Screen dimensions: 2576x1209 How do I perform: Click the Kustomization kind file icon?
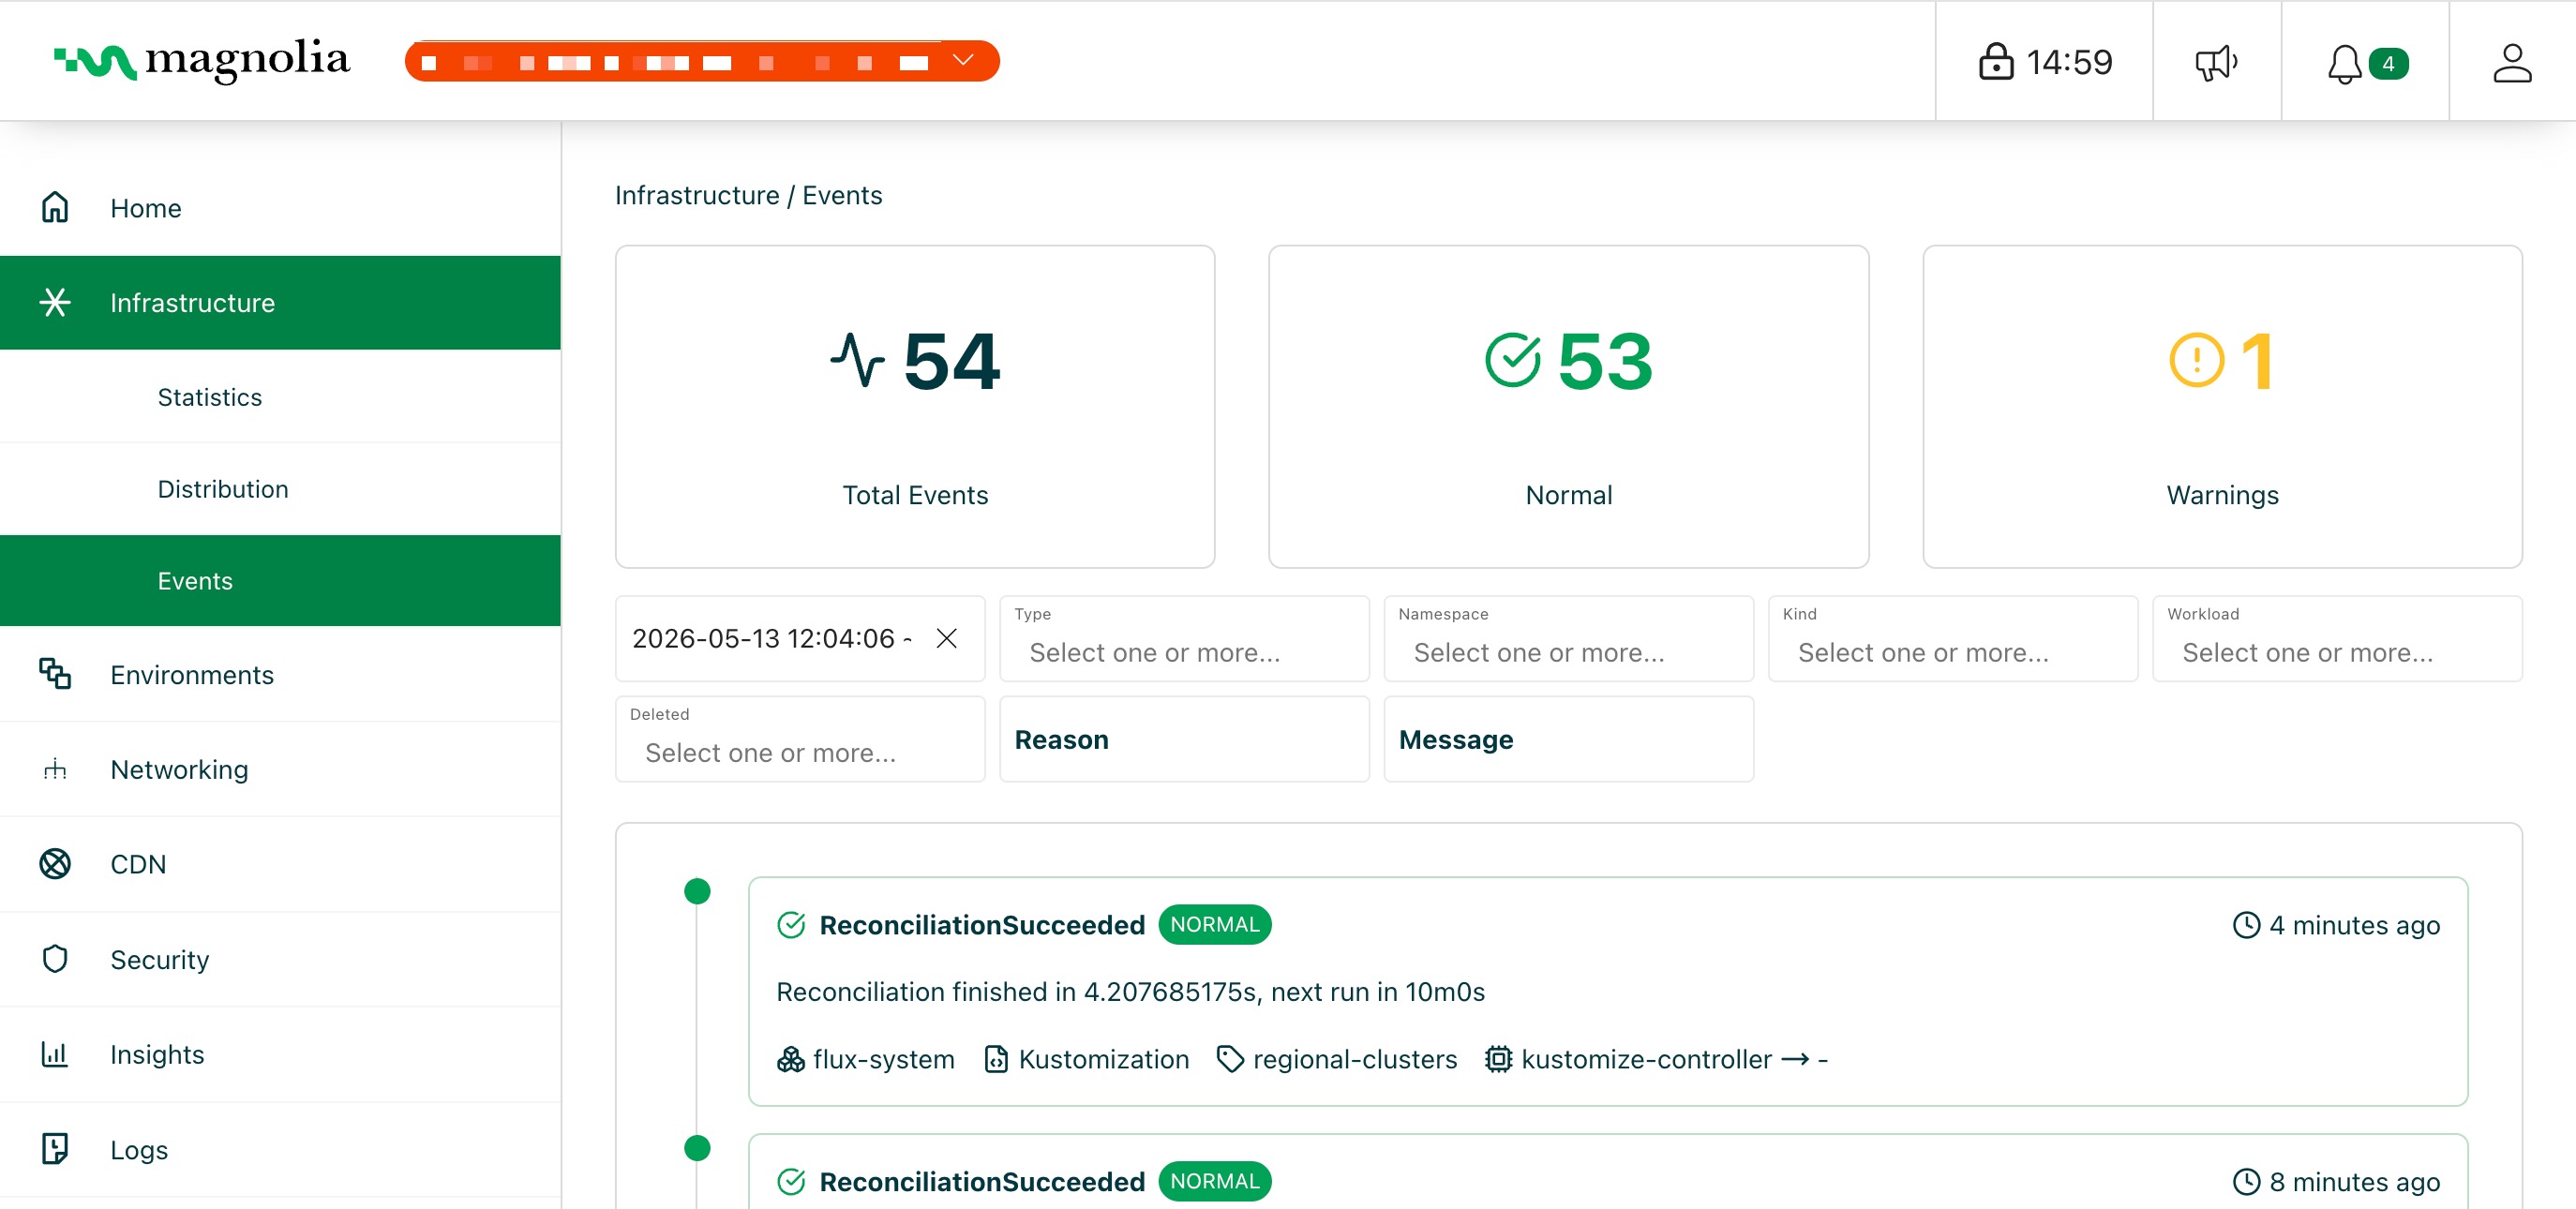pos(996,1059)
